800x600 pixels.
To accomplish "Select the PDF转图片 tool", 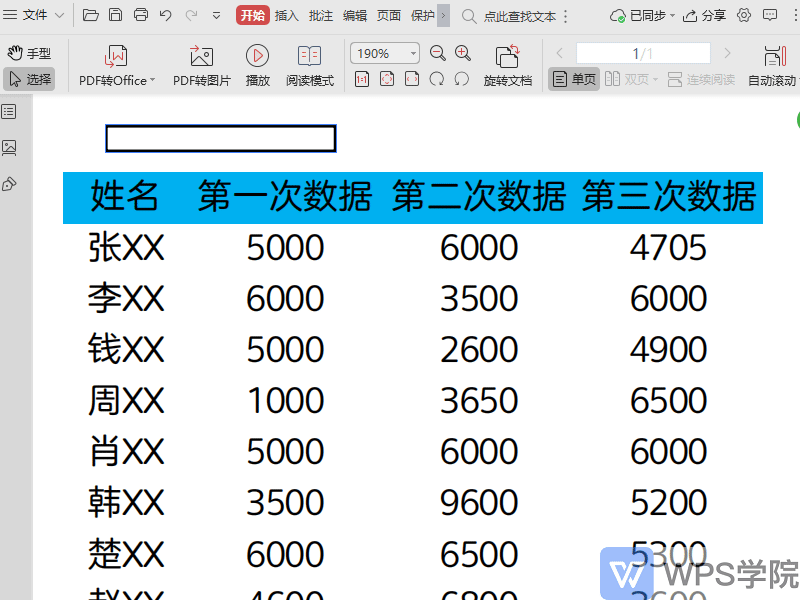I will point(200,68).
